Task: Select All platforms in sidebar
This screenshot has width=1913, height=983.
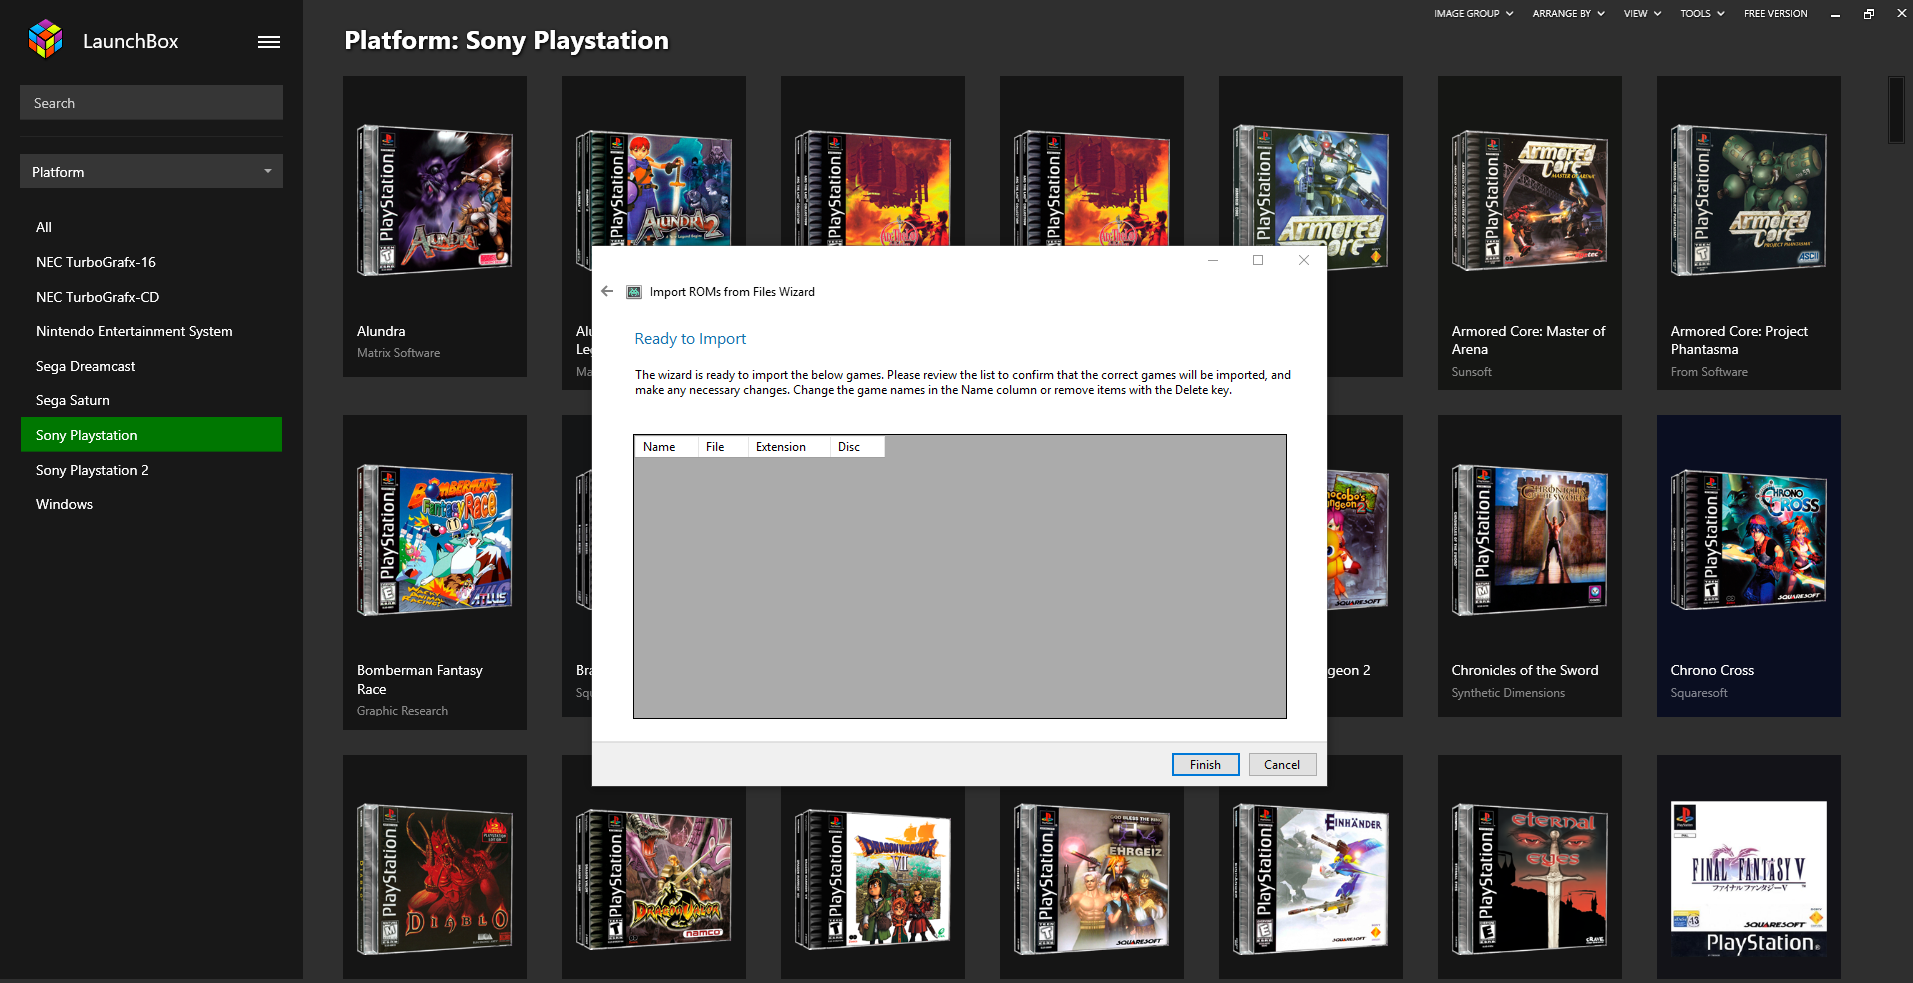Action: (151, 227)
